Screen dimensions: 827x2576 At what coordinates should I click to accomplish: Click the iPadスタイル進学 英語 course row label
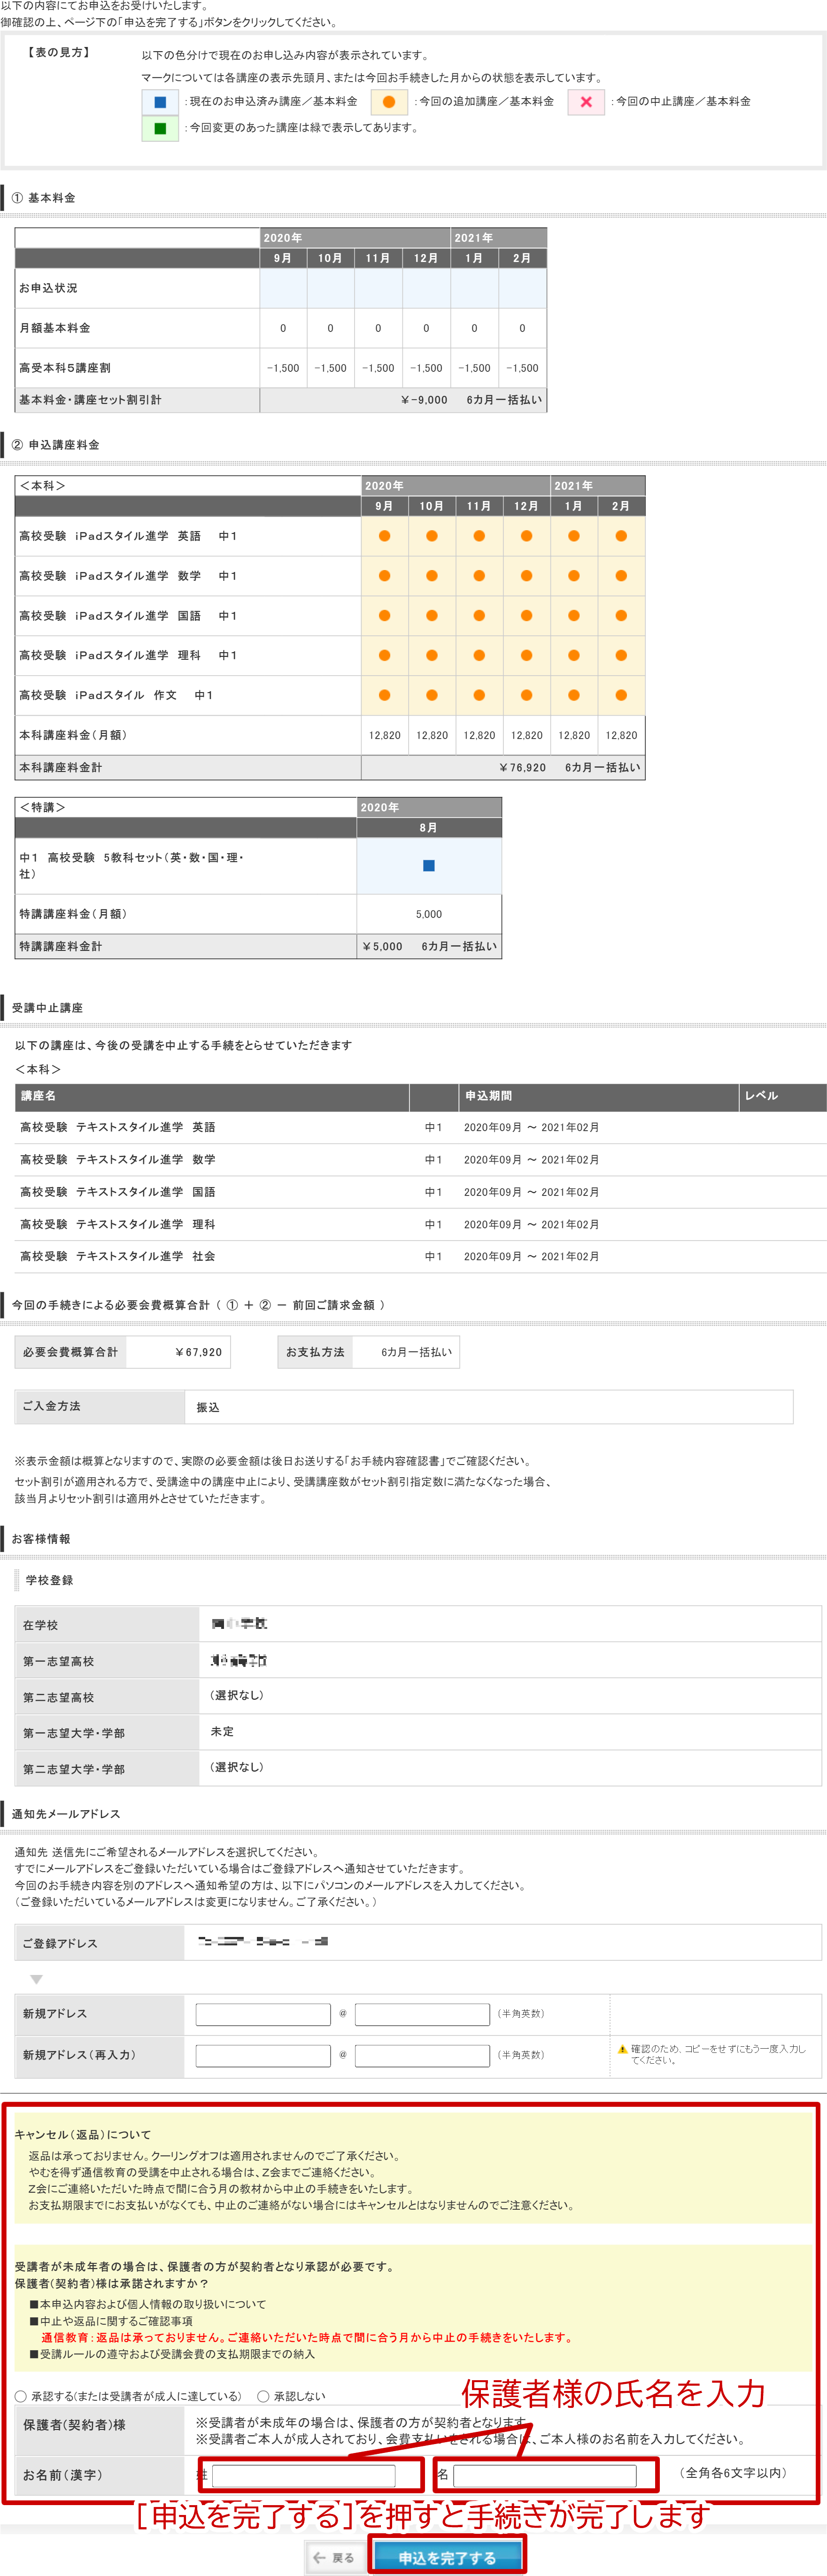(128, 536)
